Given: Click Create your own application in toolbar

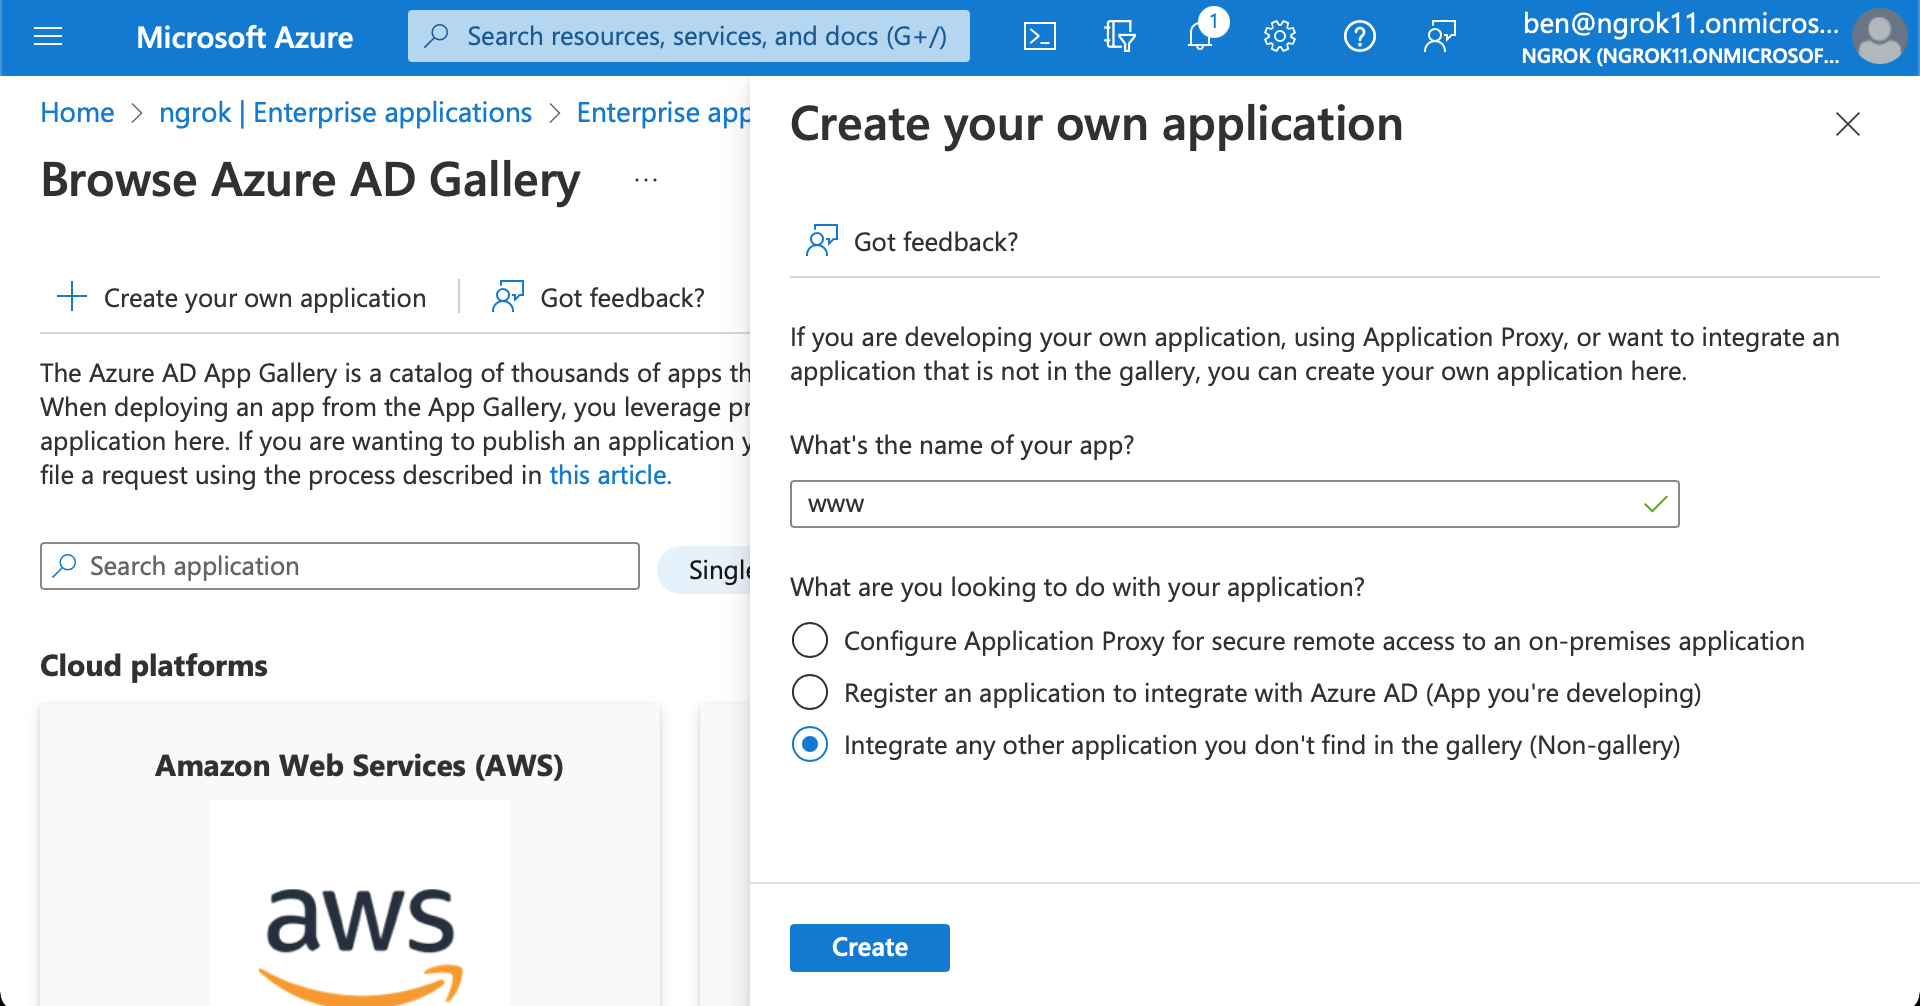Looking at the screenshot, I should point(242,297).
